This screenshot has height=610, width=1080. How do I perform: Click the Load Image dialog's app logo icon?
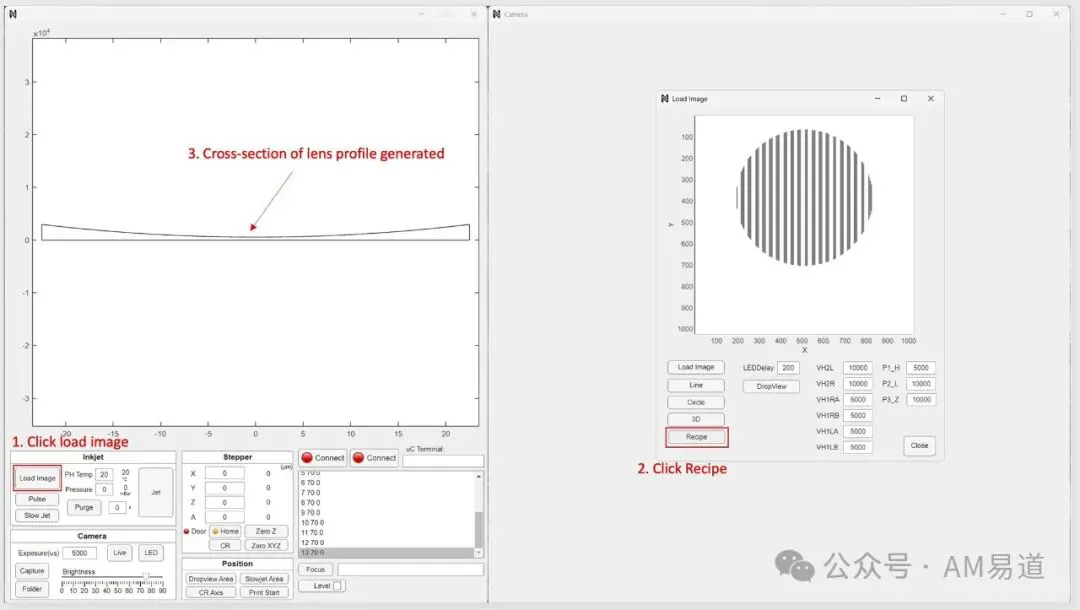click(x=665, y=99)
